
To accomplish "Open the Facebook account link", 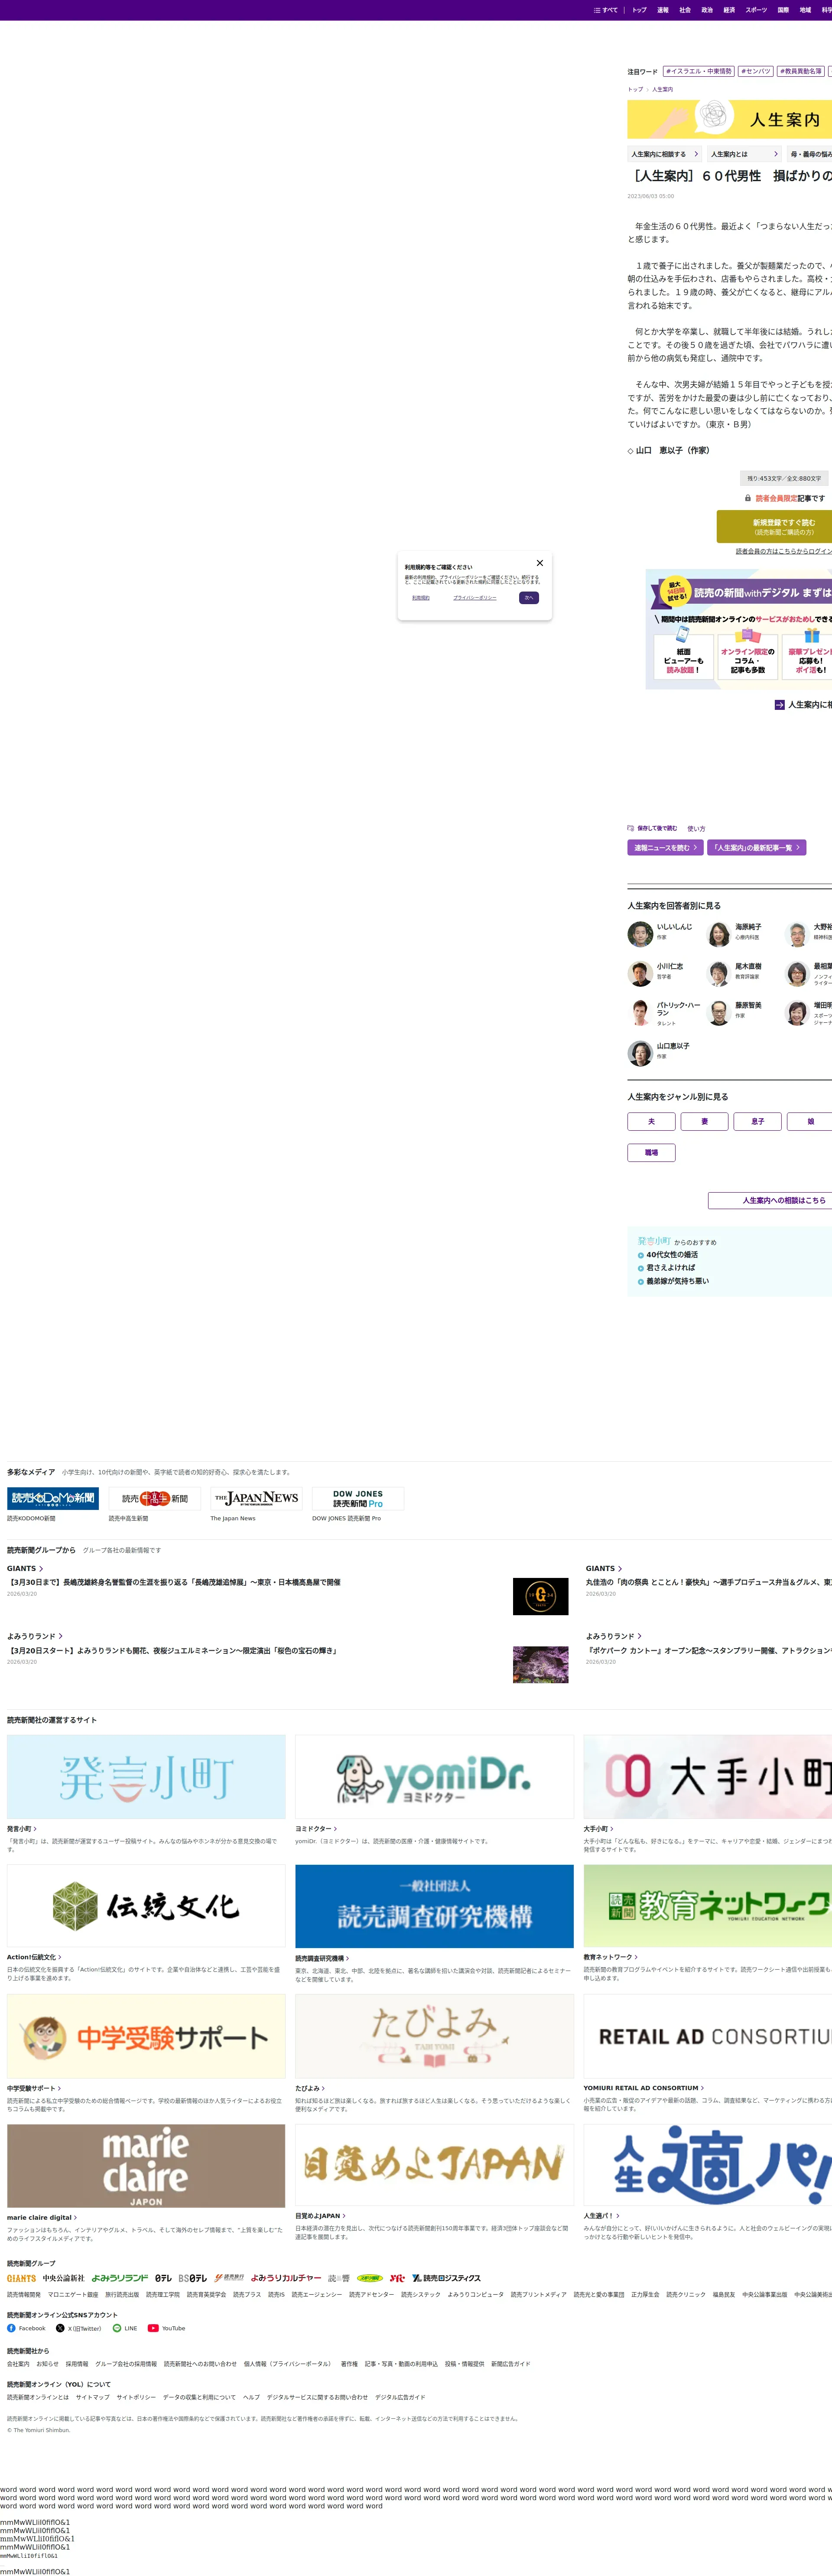I will [x=26, y=2328].
